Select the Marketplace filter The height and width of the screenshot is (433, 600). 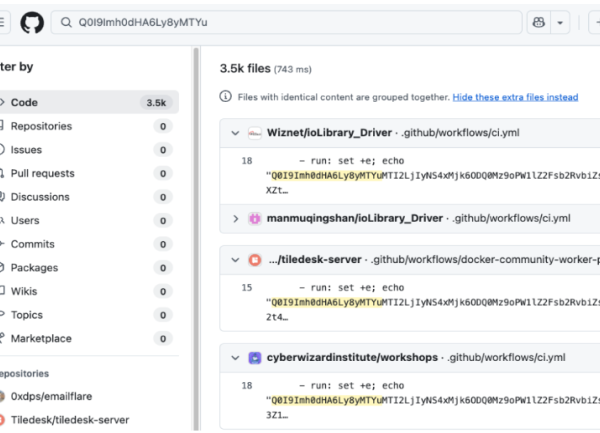coord(87,339)
